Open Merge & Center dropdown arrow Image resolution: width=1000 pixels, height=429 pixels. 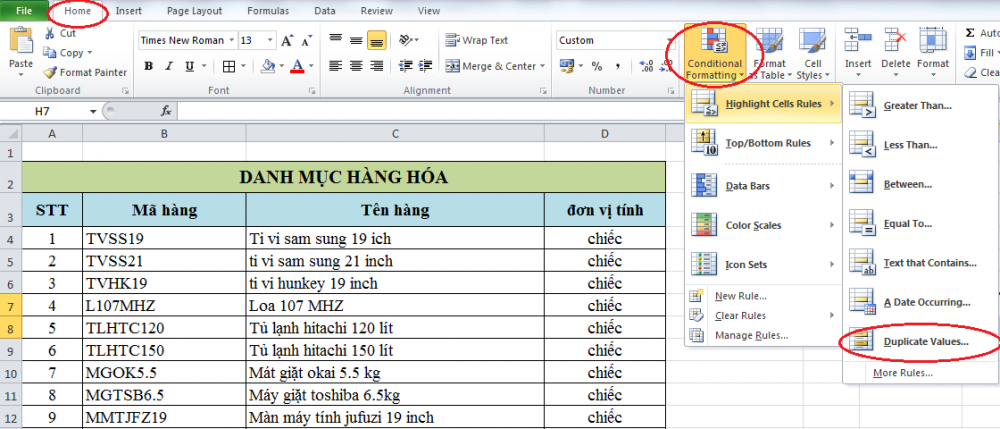click(x=542, y=66)
